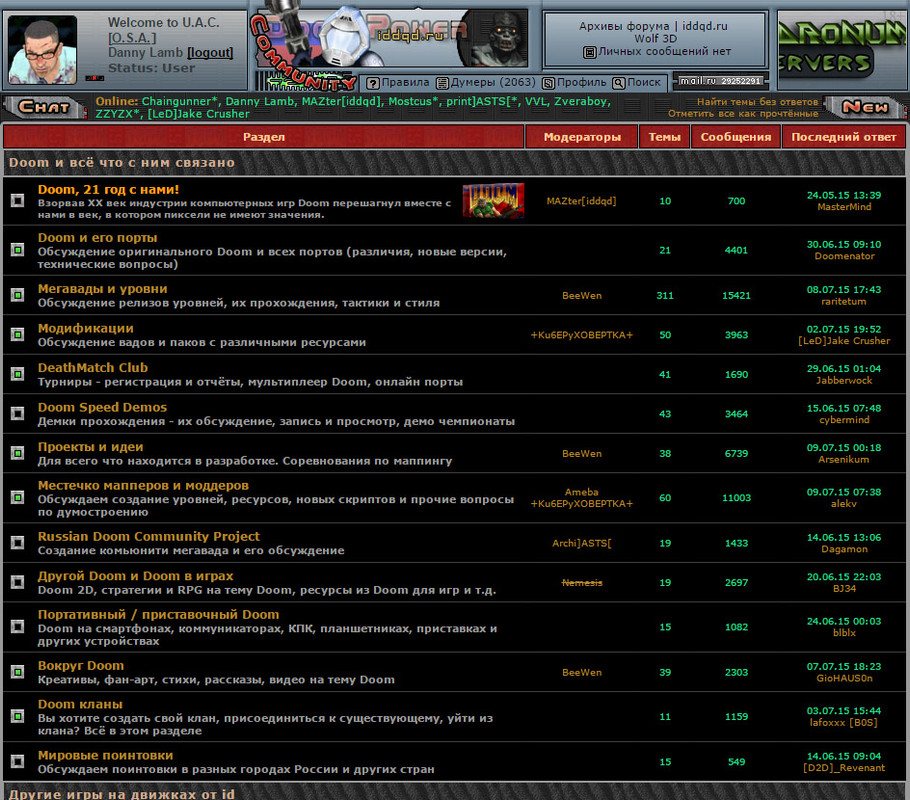Open forum Местечко мапперов и моддеров

pos(143,485)
